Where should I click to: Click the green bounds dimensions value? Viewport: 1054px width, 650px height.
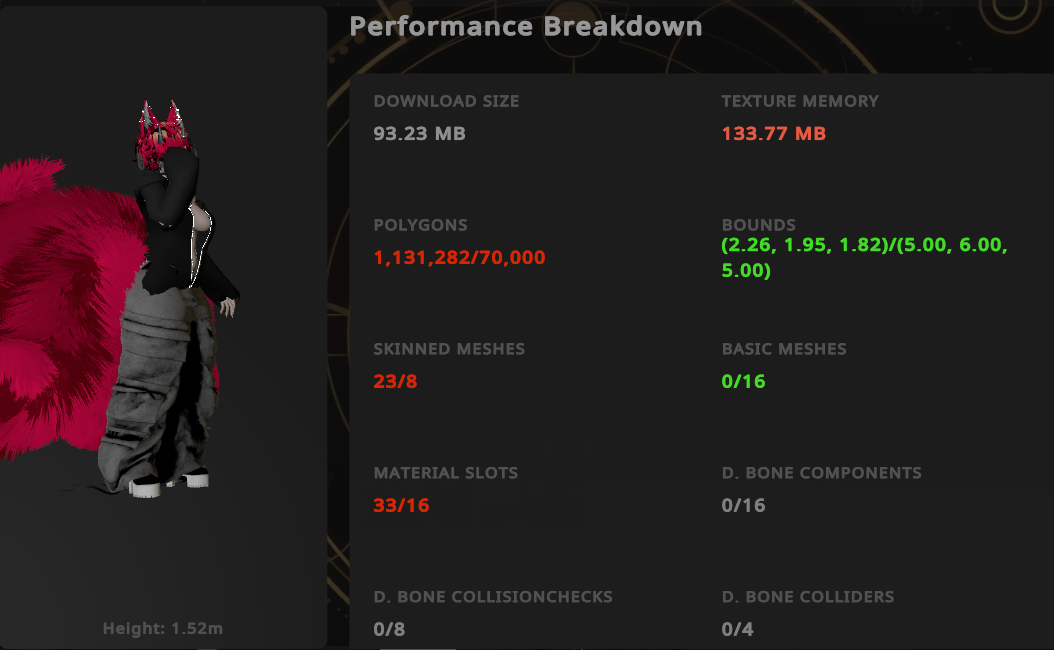(x=864, y=258)
